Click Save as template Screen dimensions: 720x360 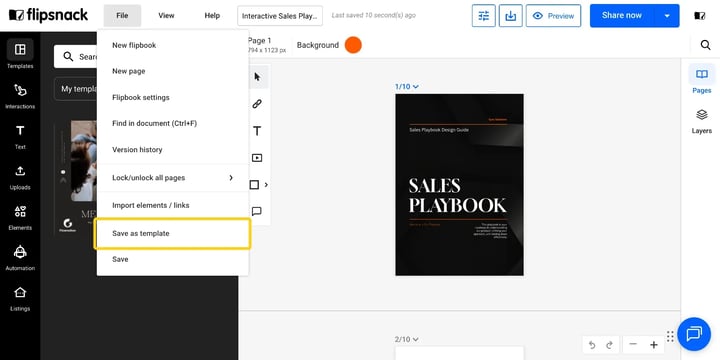pyautogui.click(x=173, y=233)
